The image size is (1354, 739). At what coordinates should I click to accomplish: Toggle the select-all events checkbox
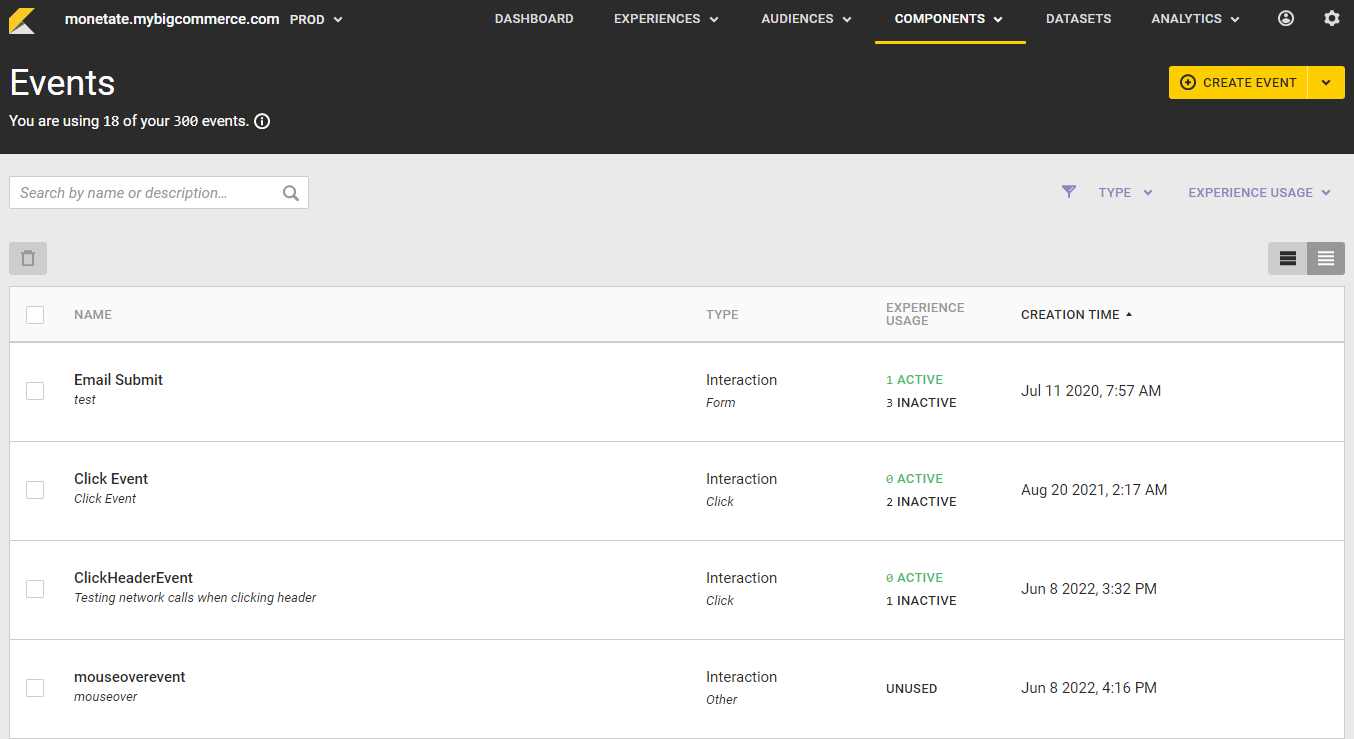[x=35, y=315]
